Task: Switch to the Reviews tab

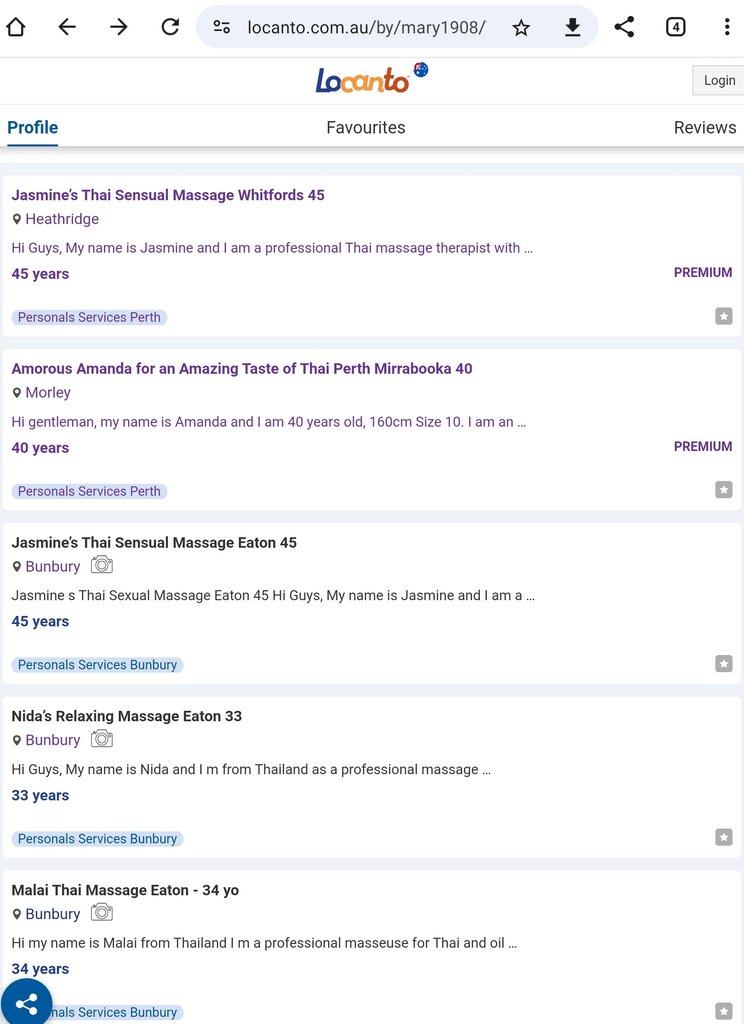Action: tap(704, 128)
